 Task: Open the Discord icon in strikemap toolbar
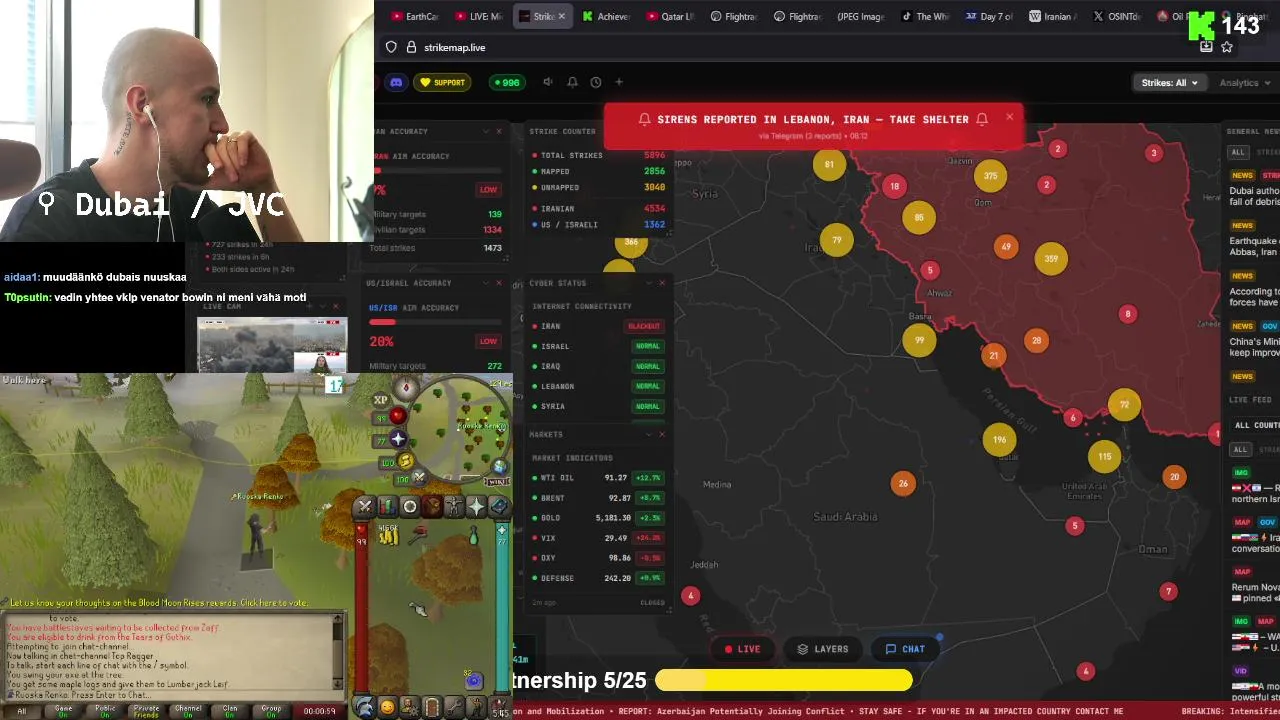(x=396, y=83)
